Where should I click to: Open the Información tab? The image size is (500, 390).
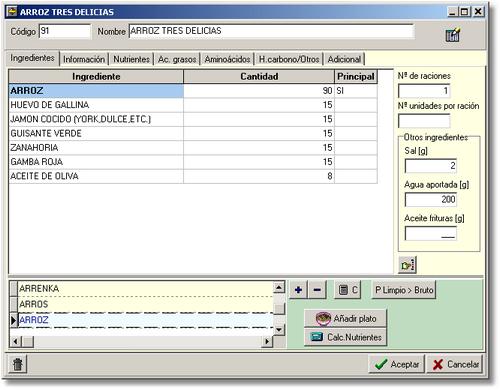click(x=84, y=59)
